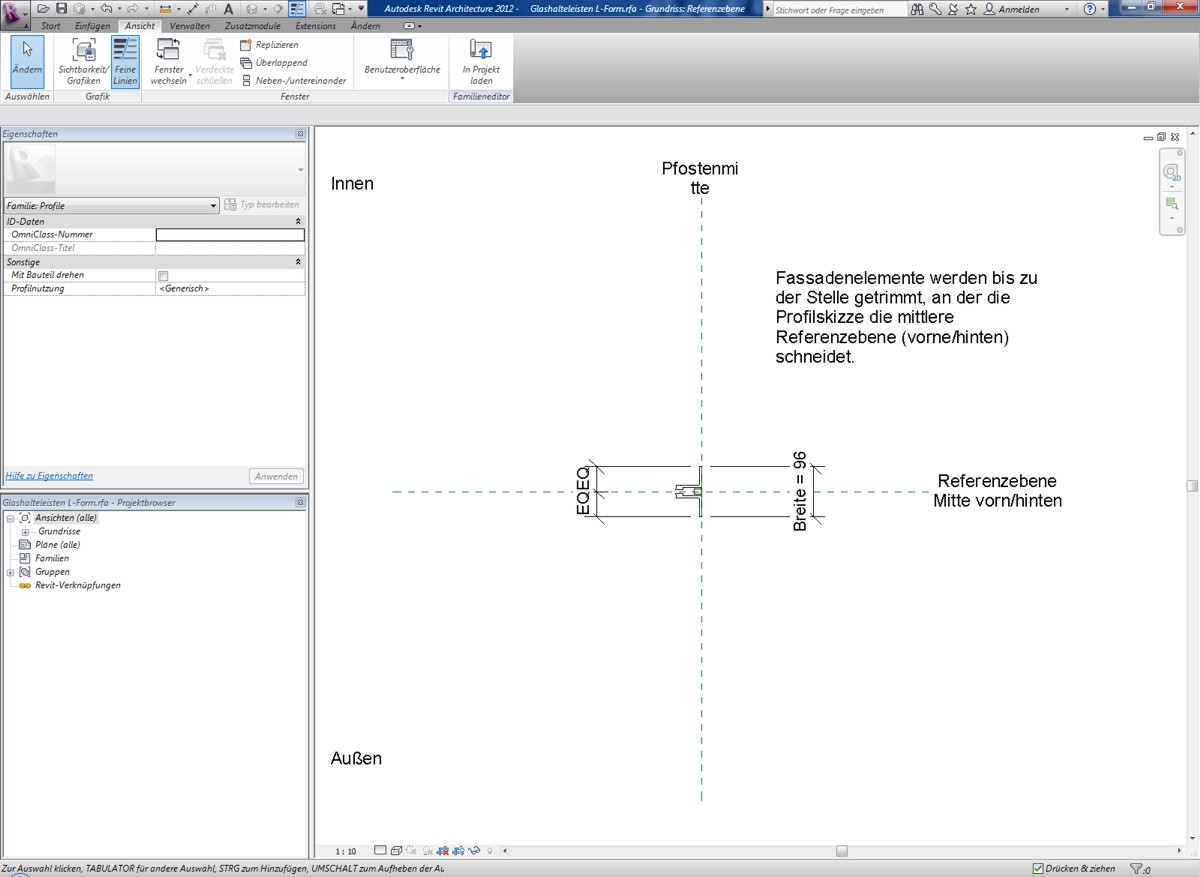Click the vertical scrollbar thumb of the view
This screenshot has height=877, width=1200.
[x=1192, y=486]
